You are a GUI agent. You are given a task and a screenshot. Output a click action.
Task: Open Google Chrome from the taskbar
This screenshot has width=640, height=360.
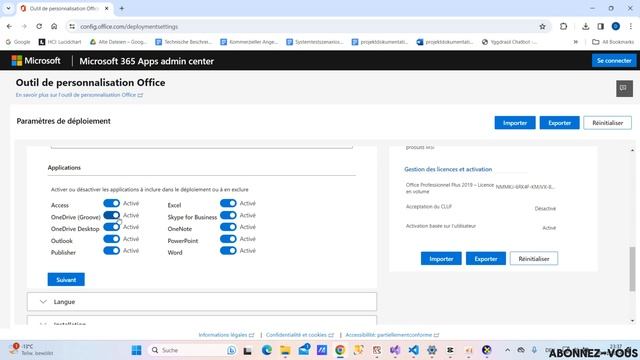tap(340, 350)
